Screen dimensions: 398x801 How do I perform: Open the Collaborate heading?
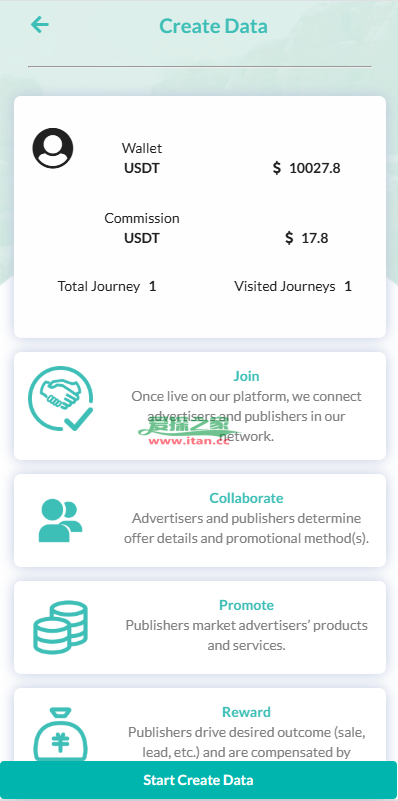pos(246,498)
